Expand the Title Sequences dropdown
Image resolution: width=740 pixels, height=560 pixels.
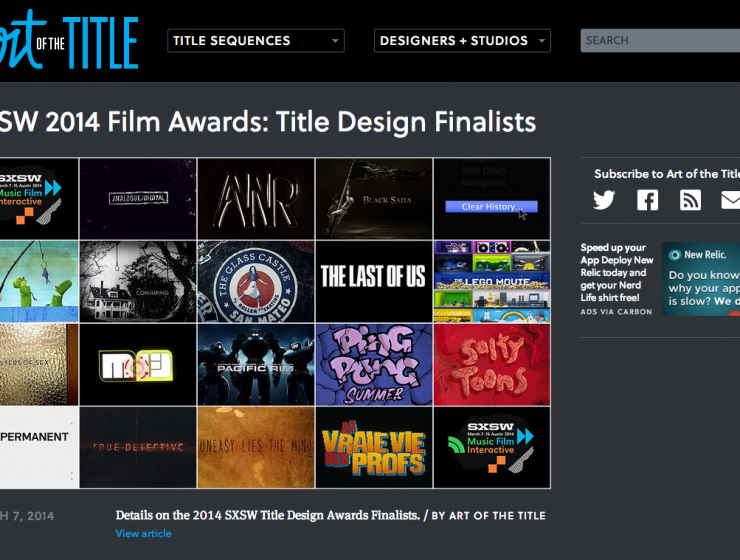tap(256, 41)
